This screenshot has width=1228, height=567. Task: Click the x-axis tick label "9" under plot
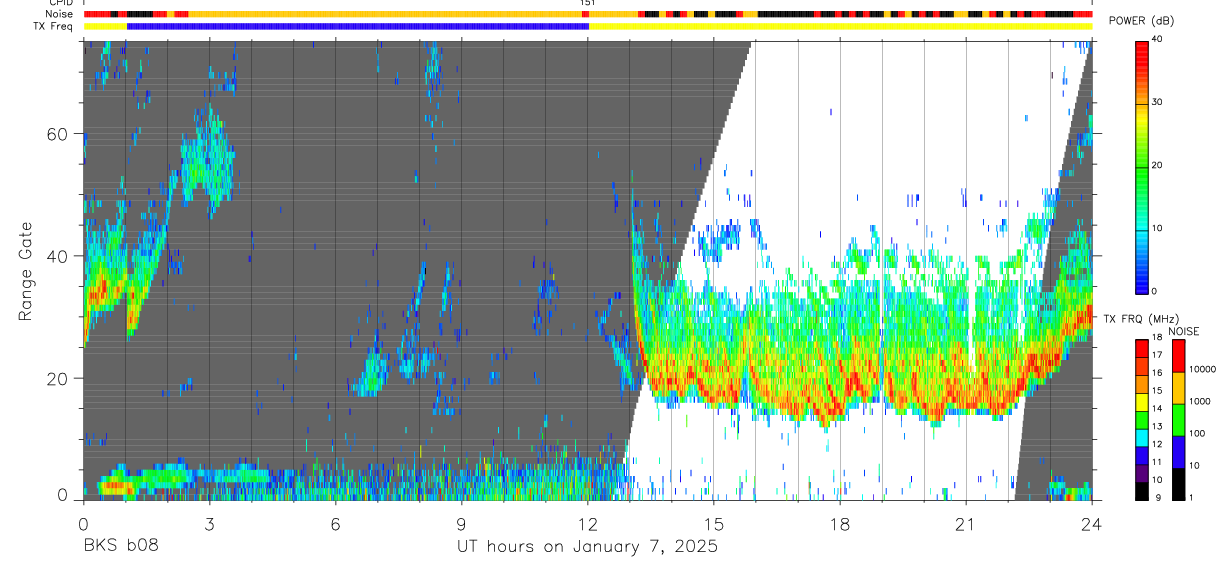(461, 524)
